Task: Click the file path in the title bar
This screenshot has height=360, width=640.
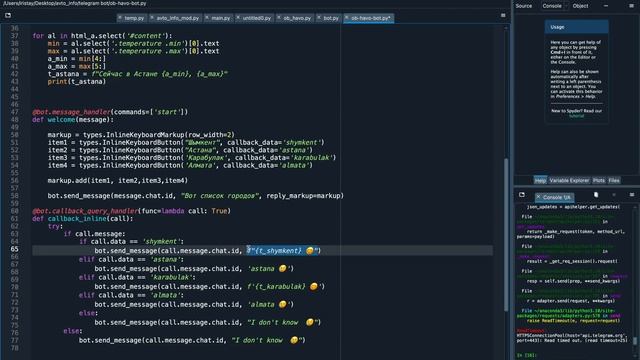Action: [x=75, y=3]
